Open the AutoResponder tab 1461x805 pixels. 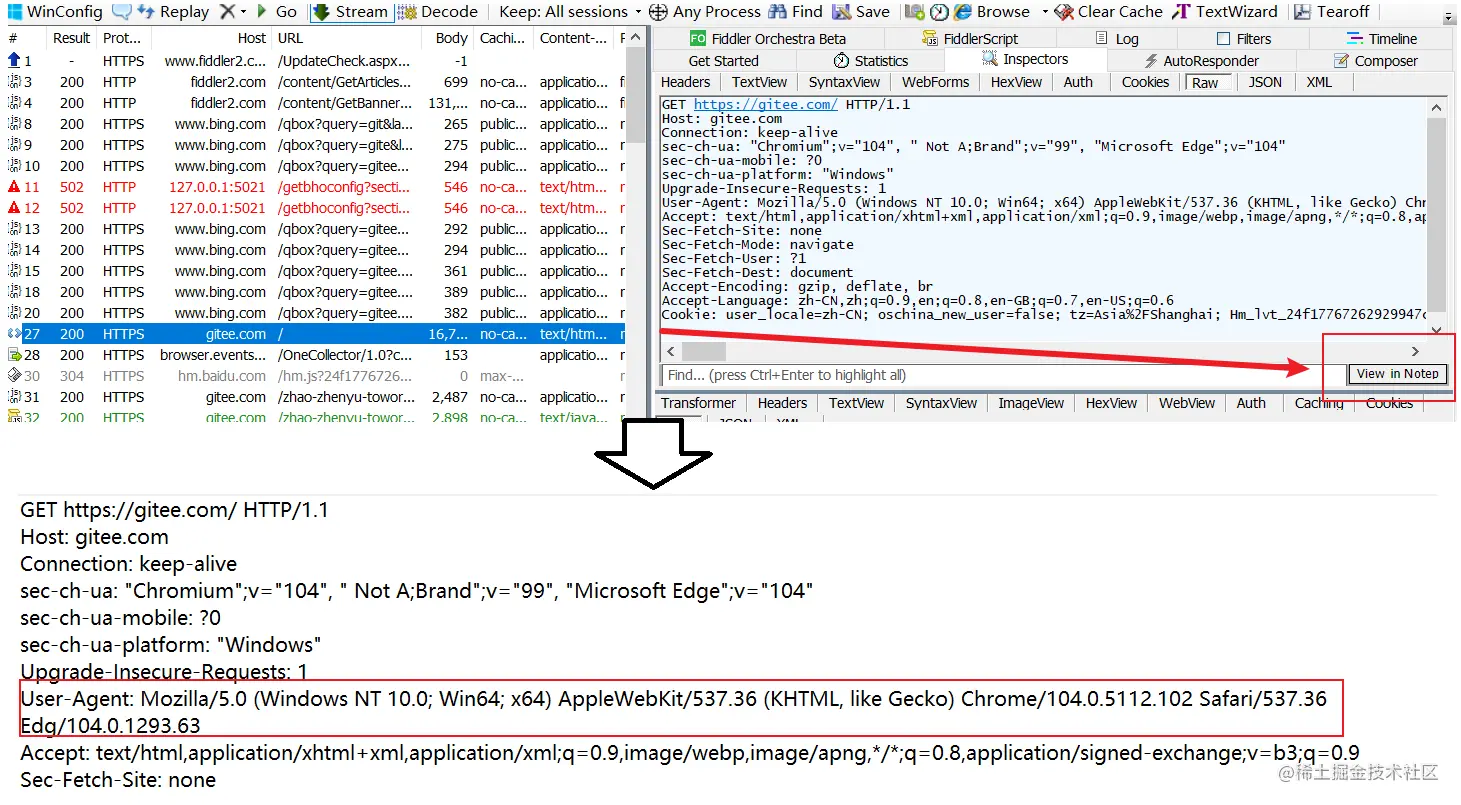[x=1201, y=61]
